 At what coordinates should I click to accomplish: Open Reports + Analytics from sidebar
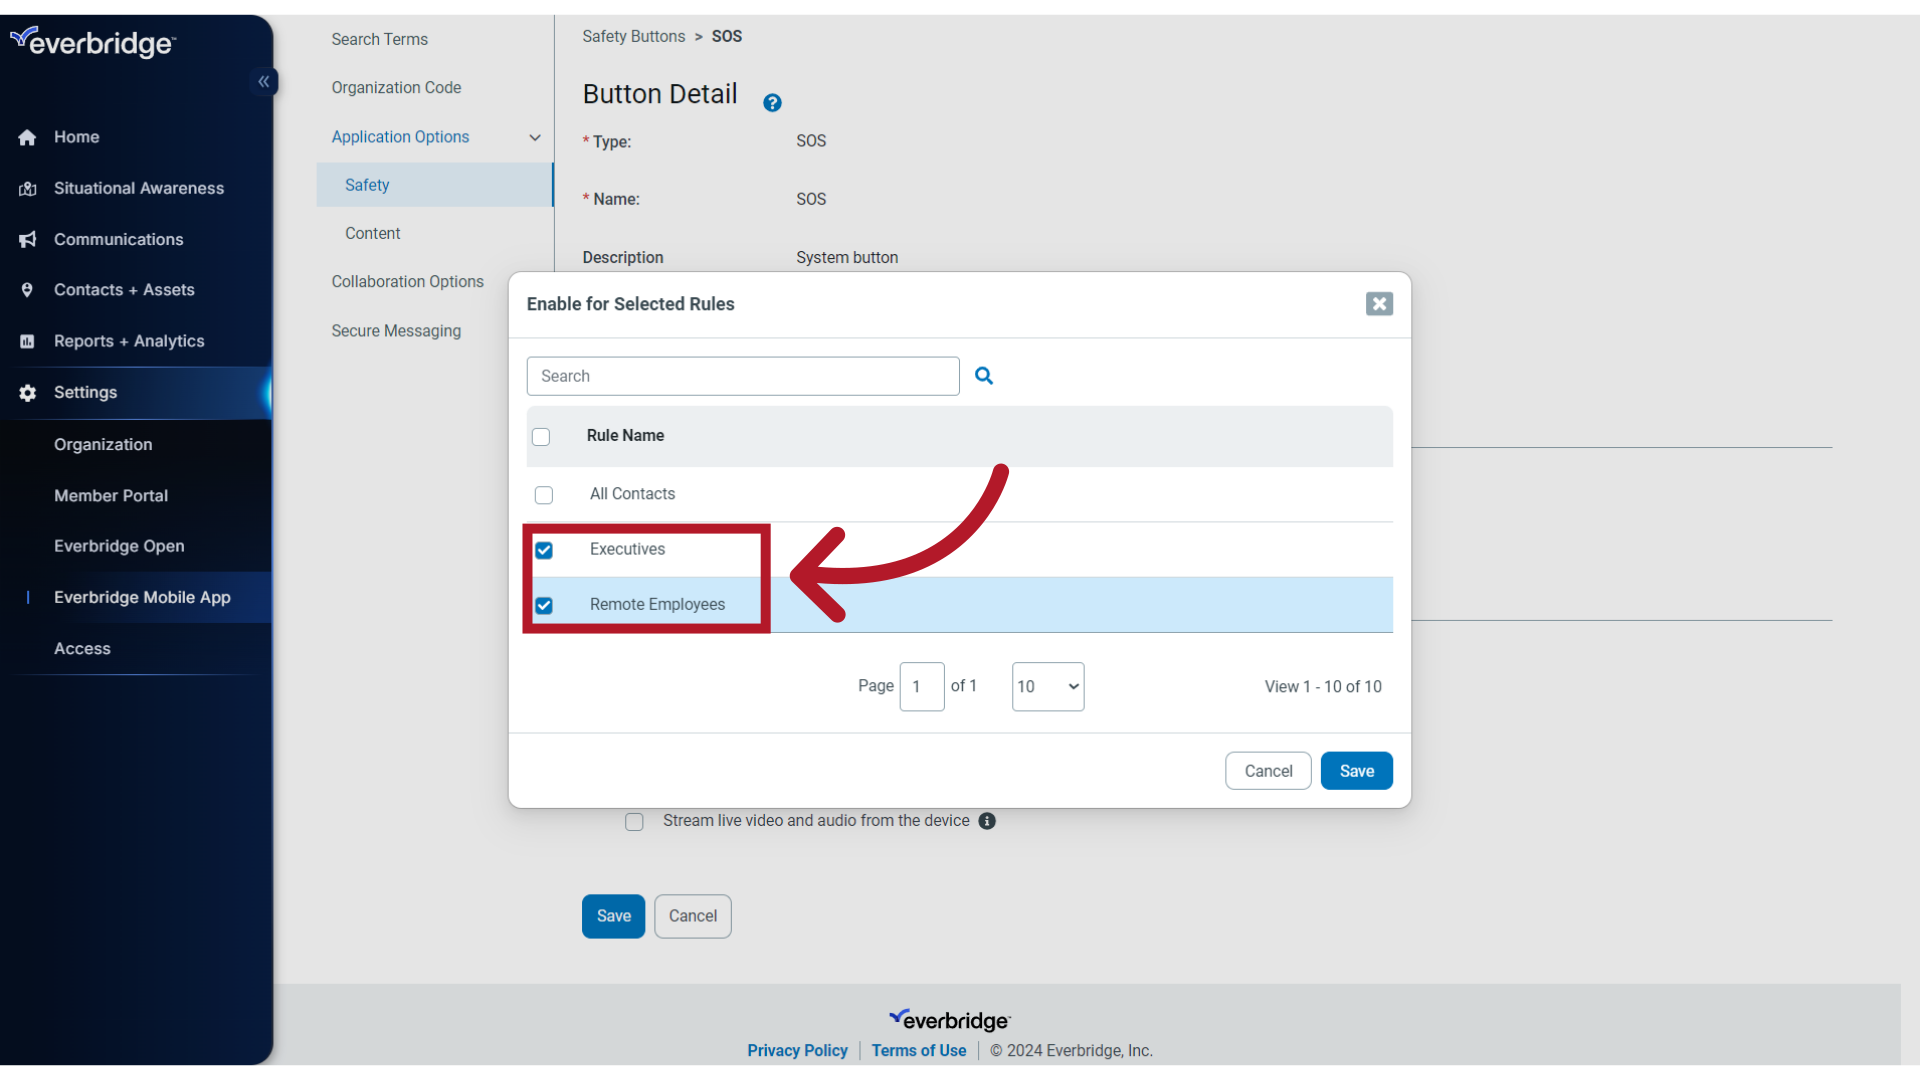(x=128, y=341)
